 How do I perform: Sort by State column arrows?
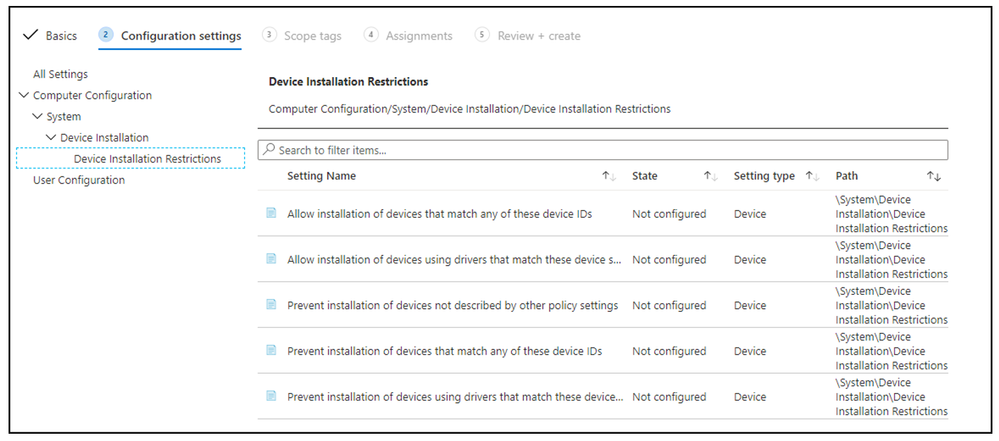(x=711, y=176)
